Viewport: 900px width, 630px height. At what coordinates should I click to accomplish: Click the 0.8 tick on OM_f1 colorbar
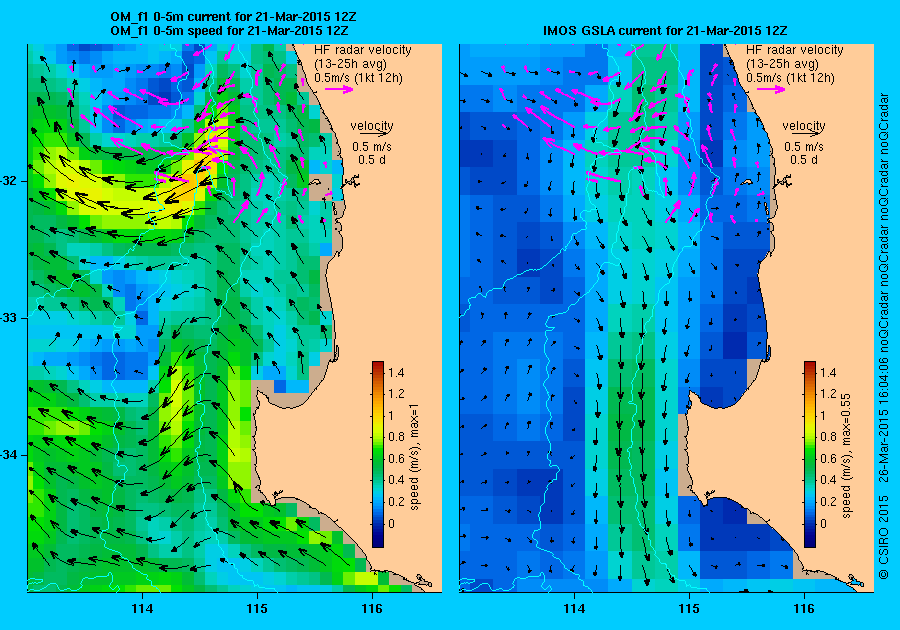click(x=396, y=437)
